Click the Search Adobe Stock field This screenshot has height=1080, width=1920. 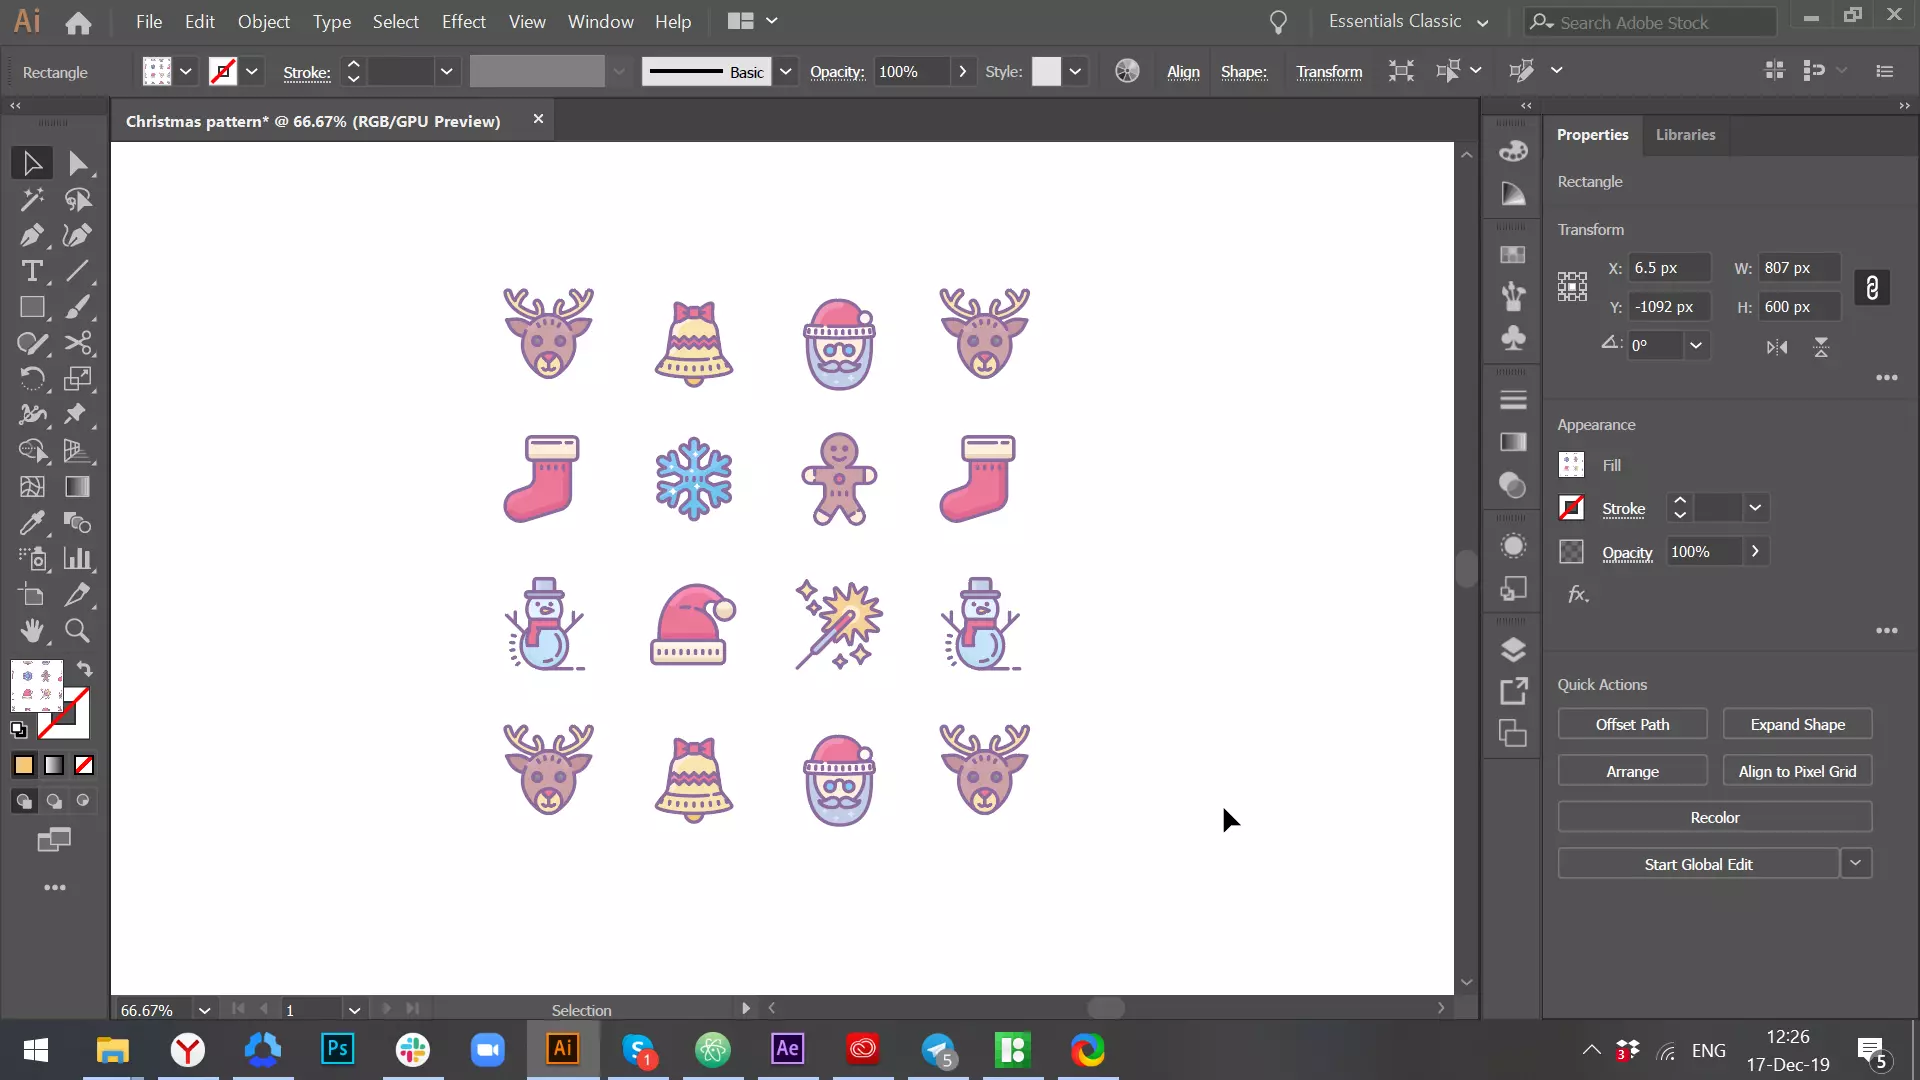tap(1651, 22)
